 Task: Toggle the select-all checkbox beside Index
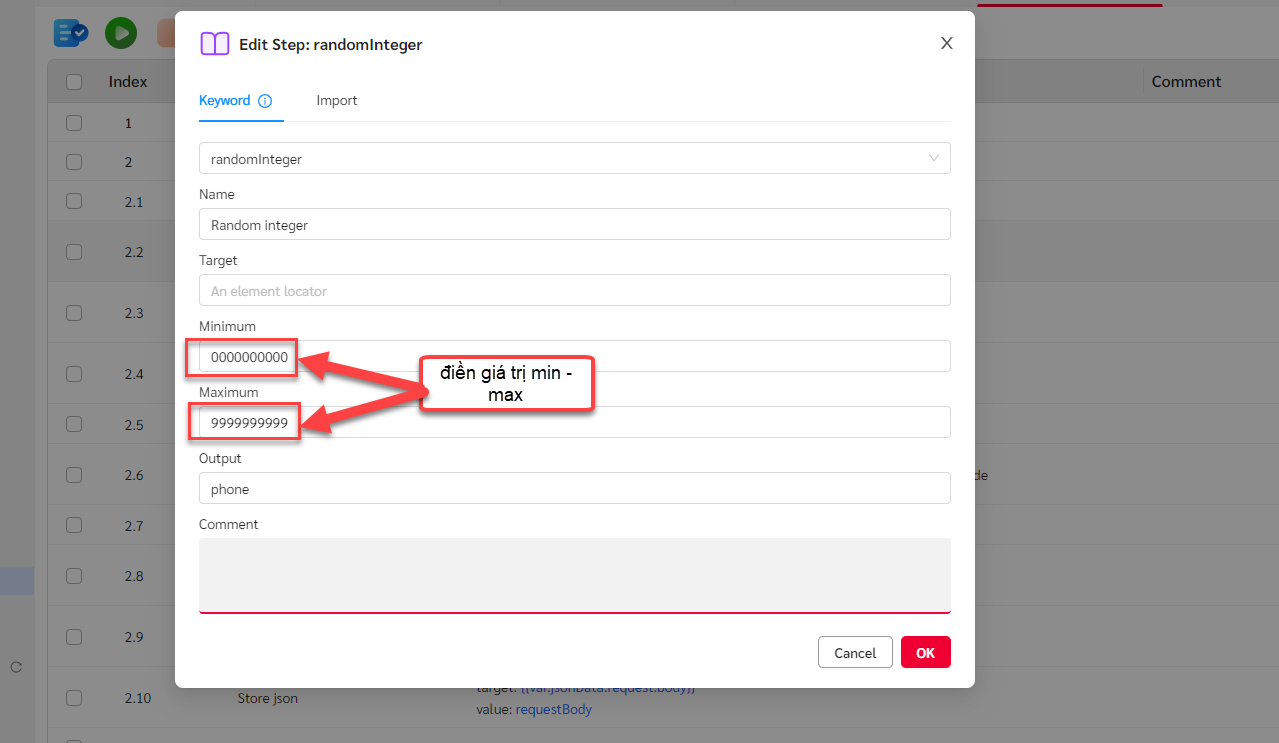(74, 82)
